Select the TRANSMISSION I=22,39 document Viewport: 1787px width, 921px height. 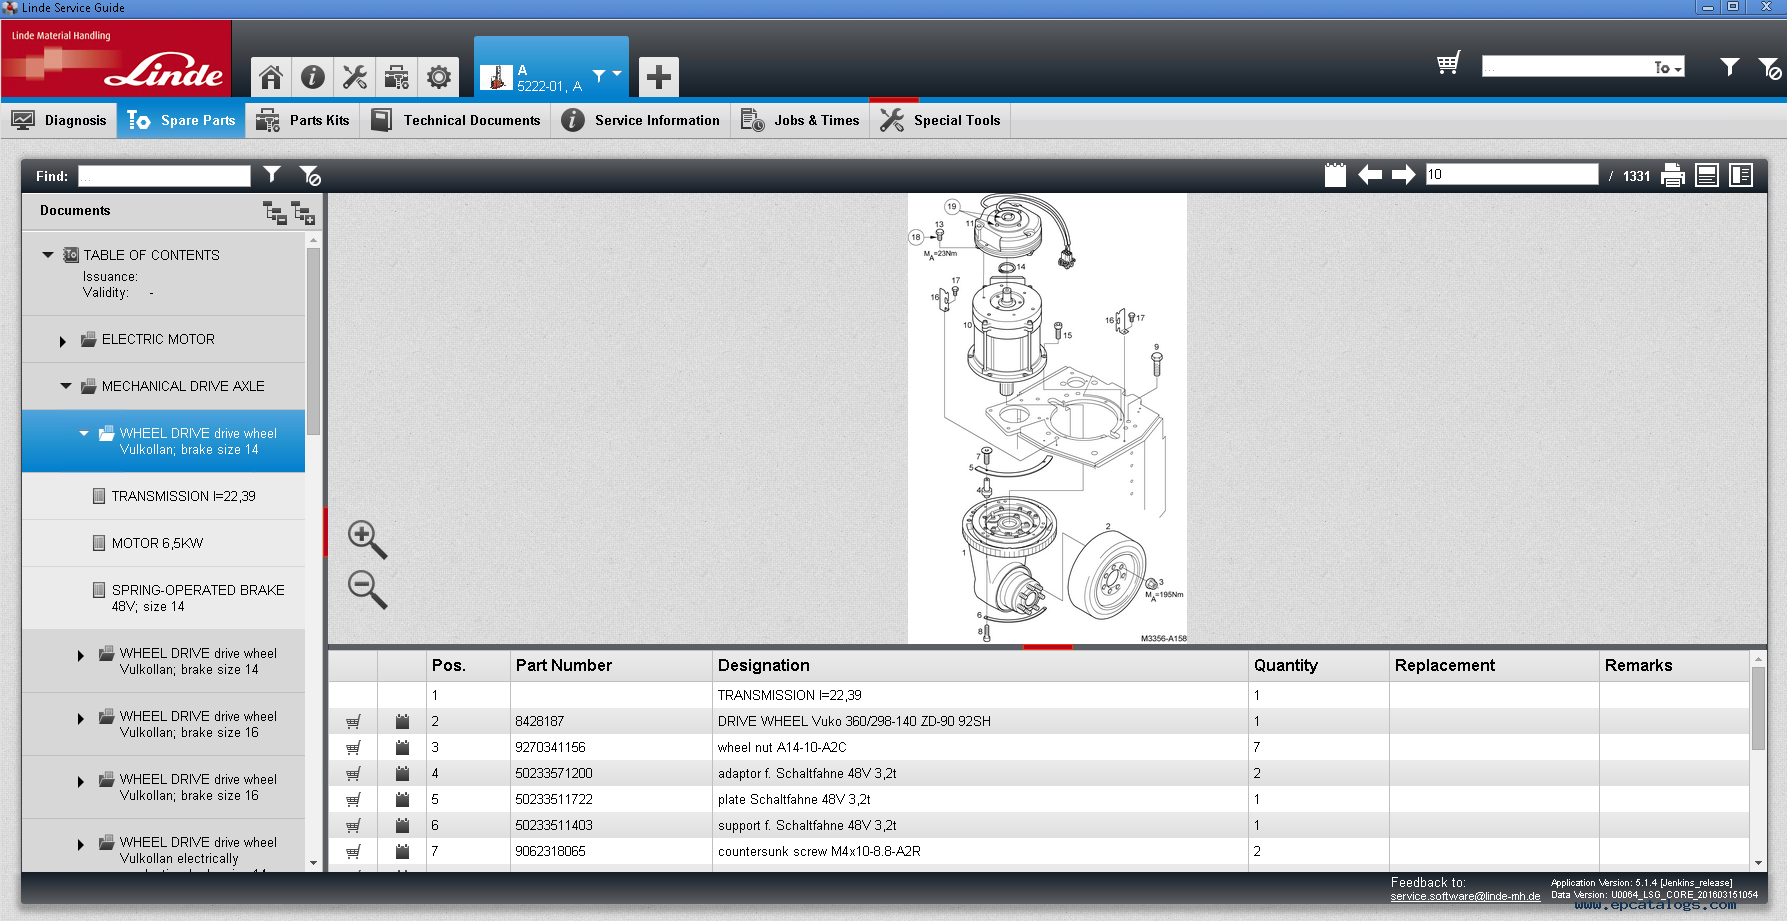(183, 495)
